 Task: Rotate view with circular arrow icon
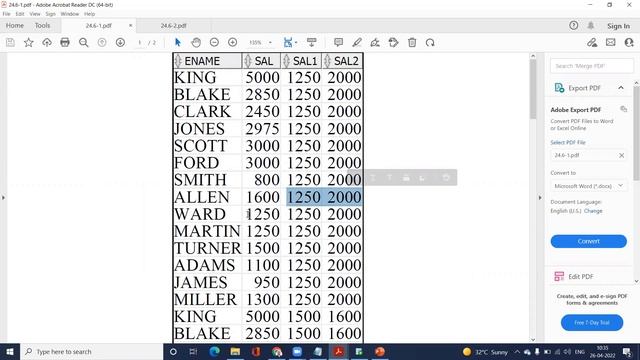(x=430, y=42)
